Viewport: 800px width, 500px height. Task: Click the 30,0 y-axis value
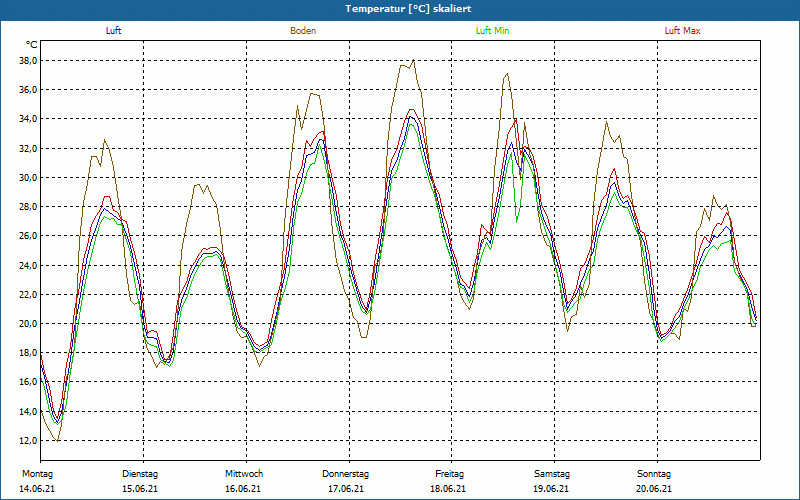tap(28, 178)
